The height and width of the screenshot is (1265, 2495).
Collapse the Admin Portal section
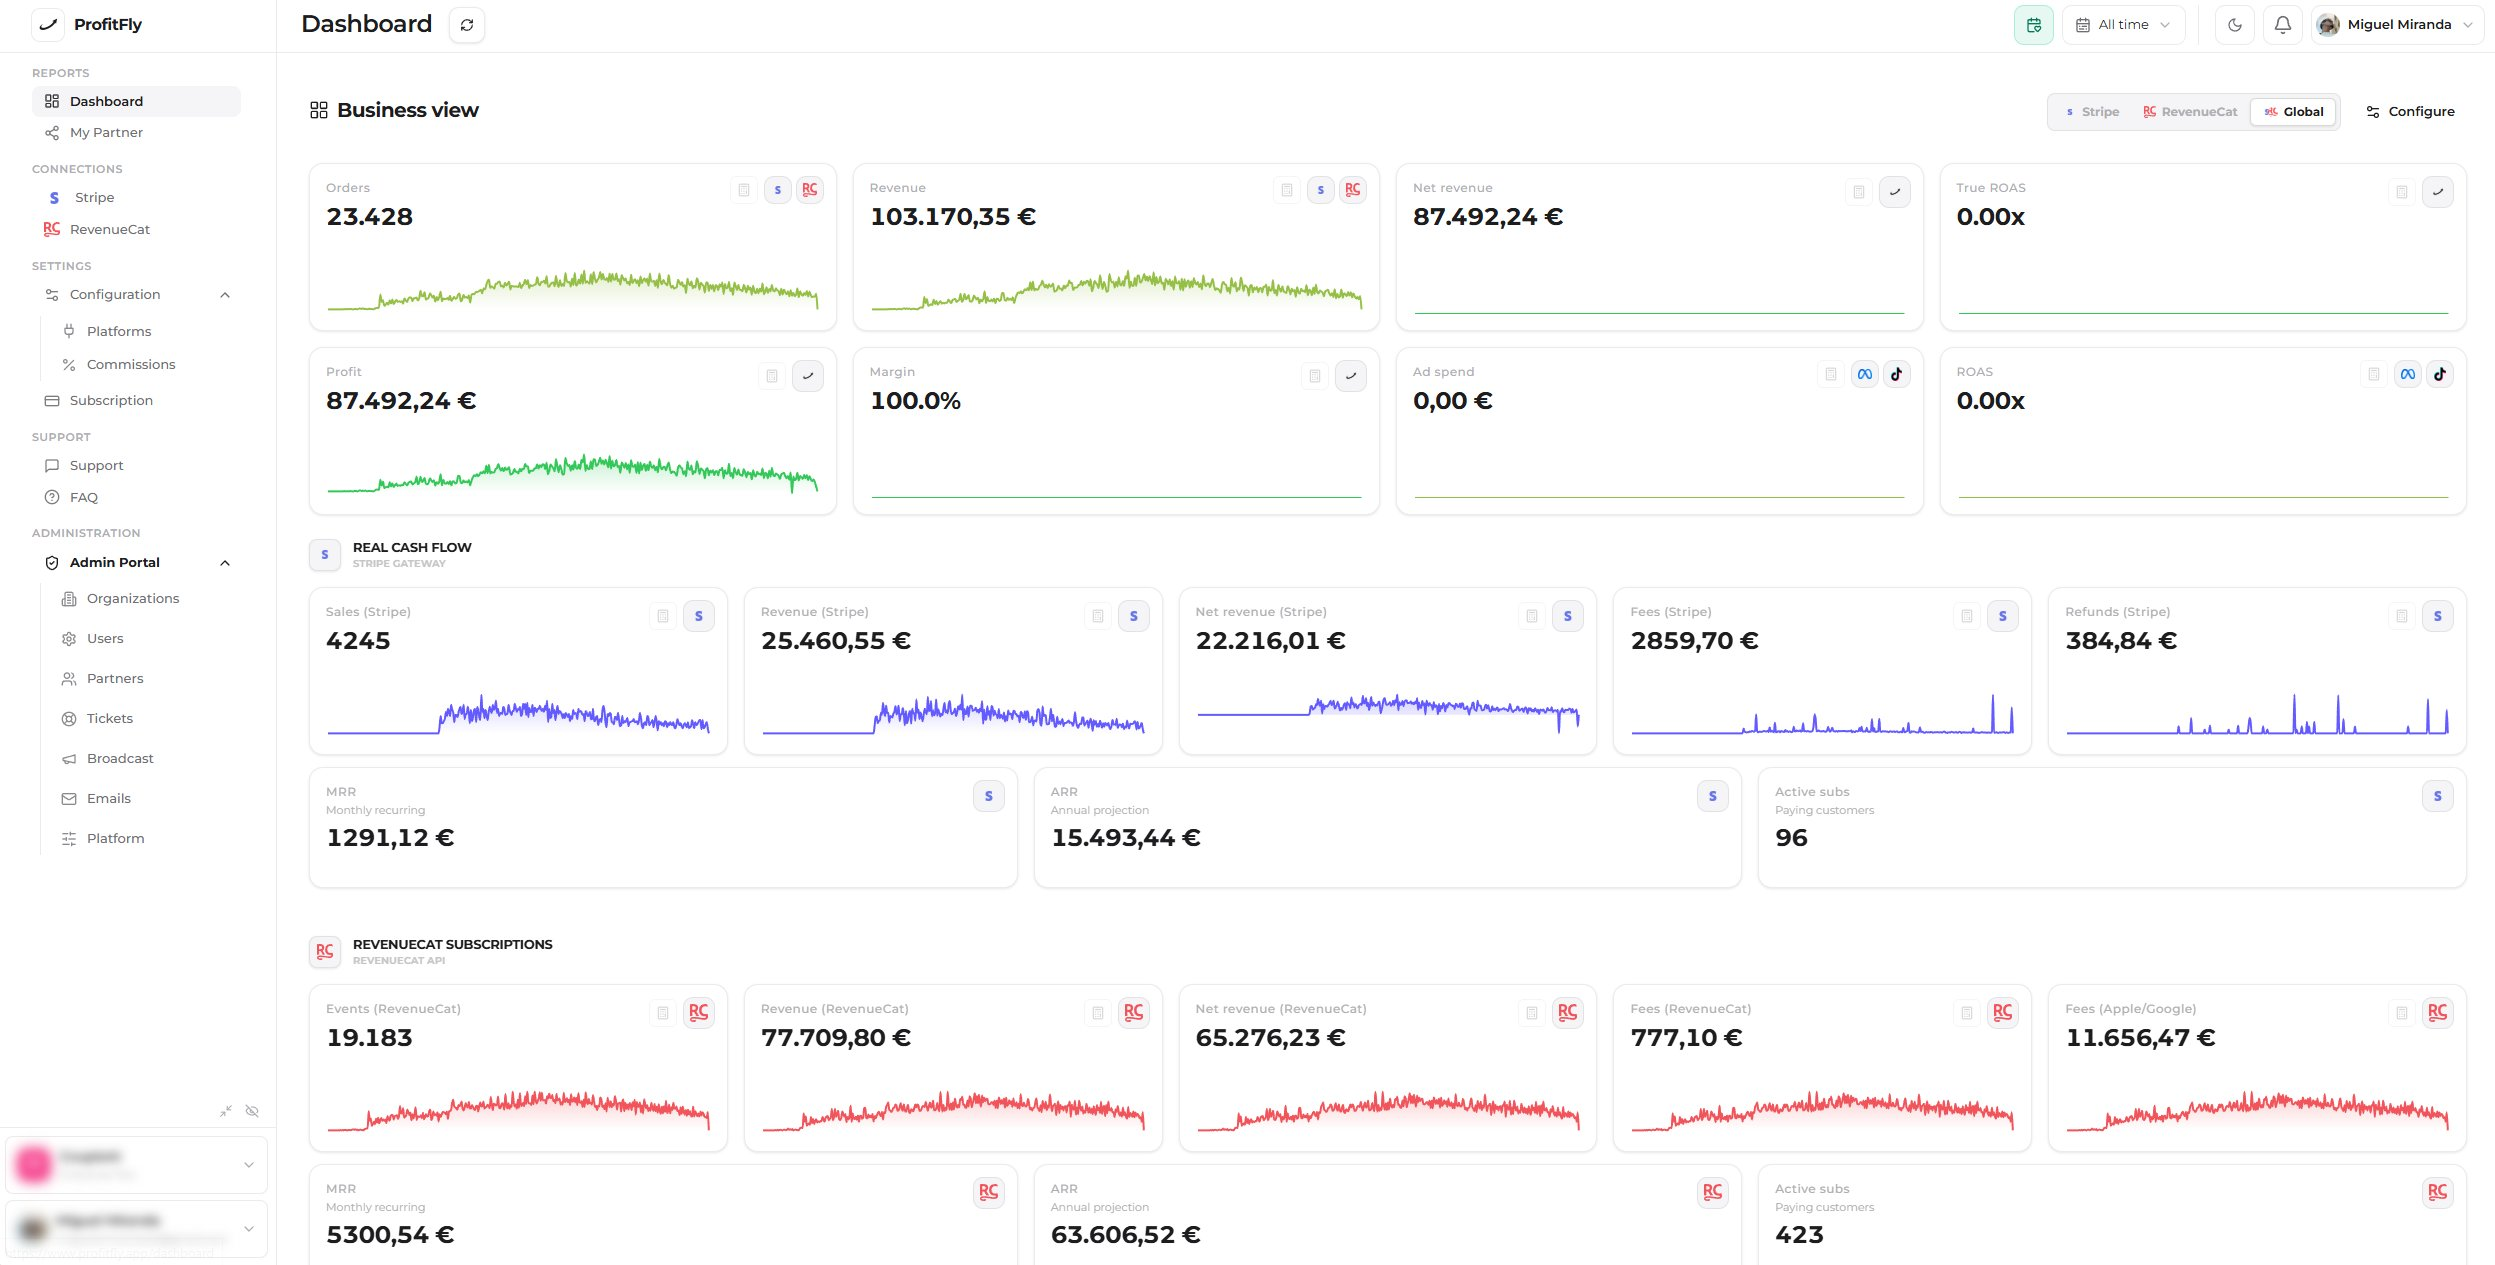pyautogui.click(x=225, y=563)
